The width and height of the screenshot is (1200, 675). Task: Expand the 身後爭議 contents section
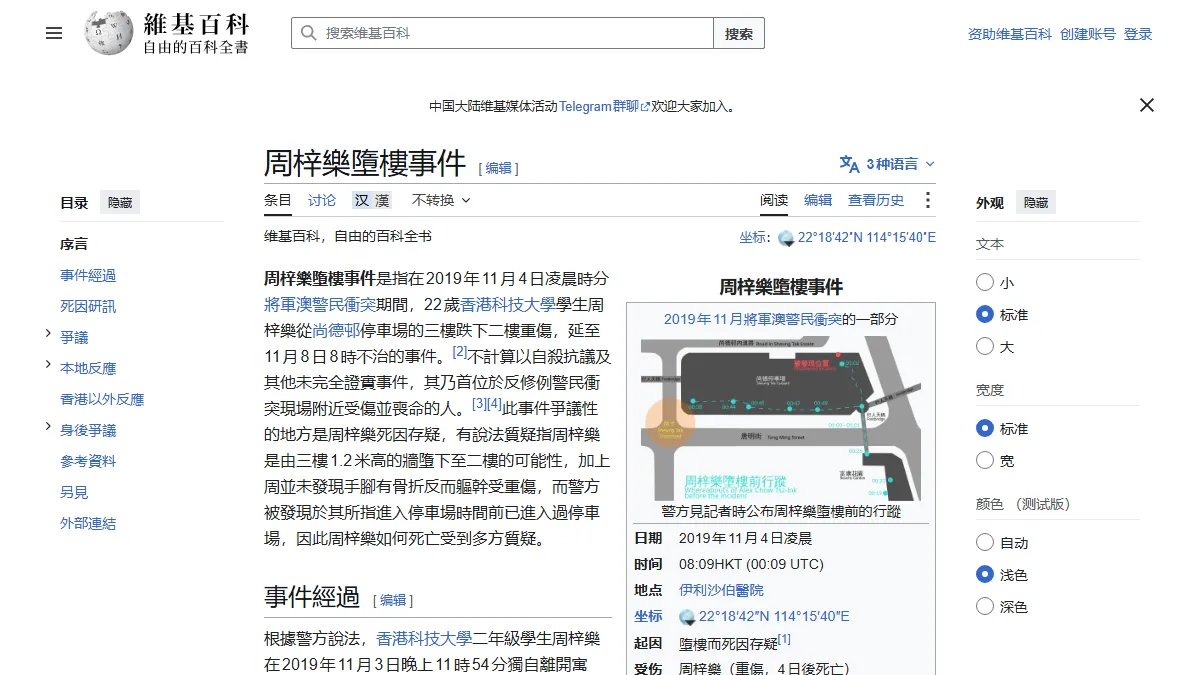[x=48, y=427]
